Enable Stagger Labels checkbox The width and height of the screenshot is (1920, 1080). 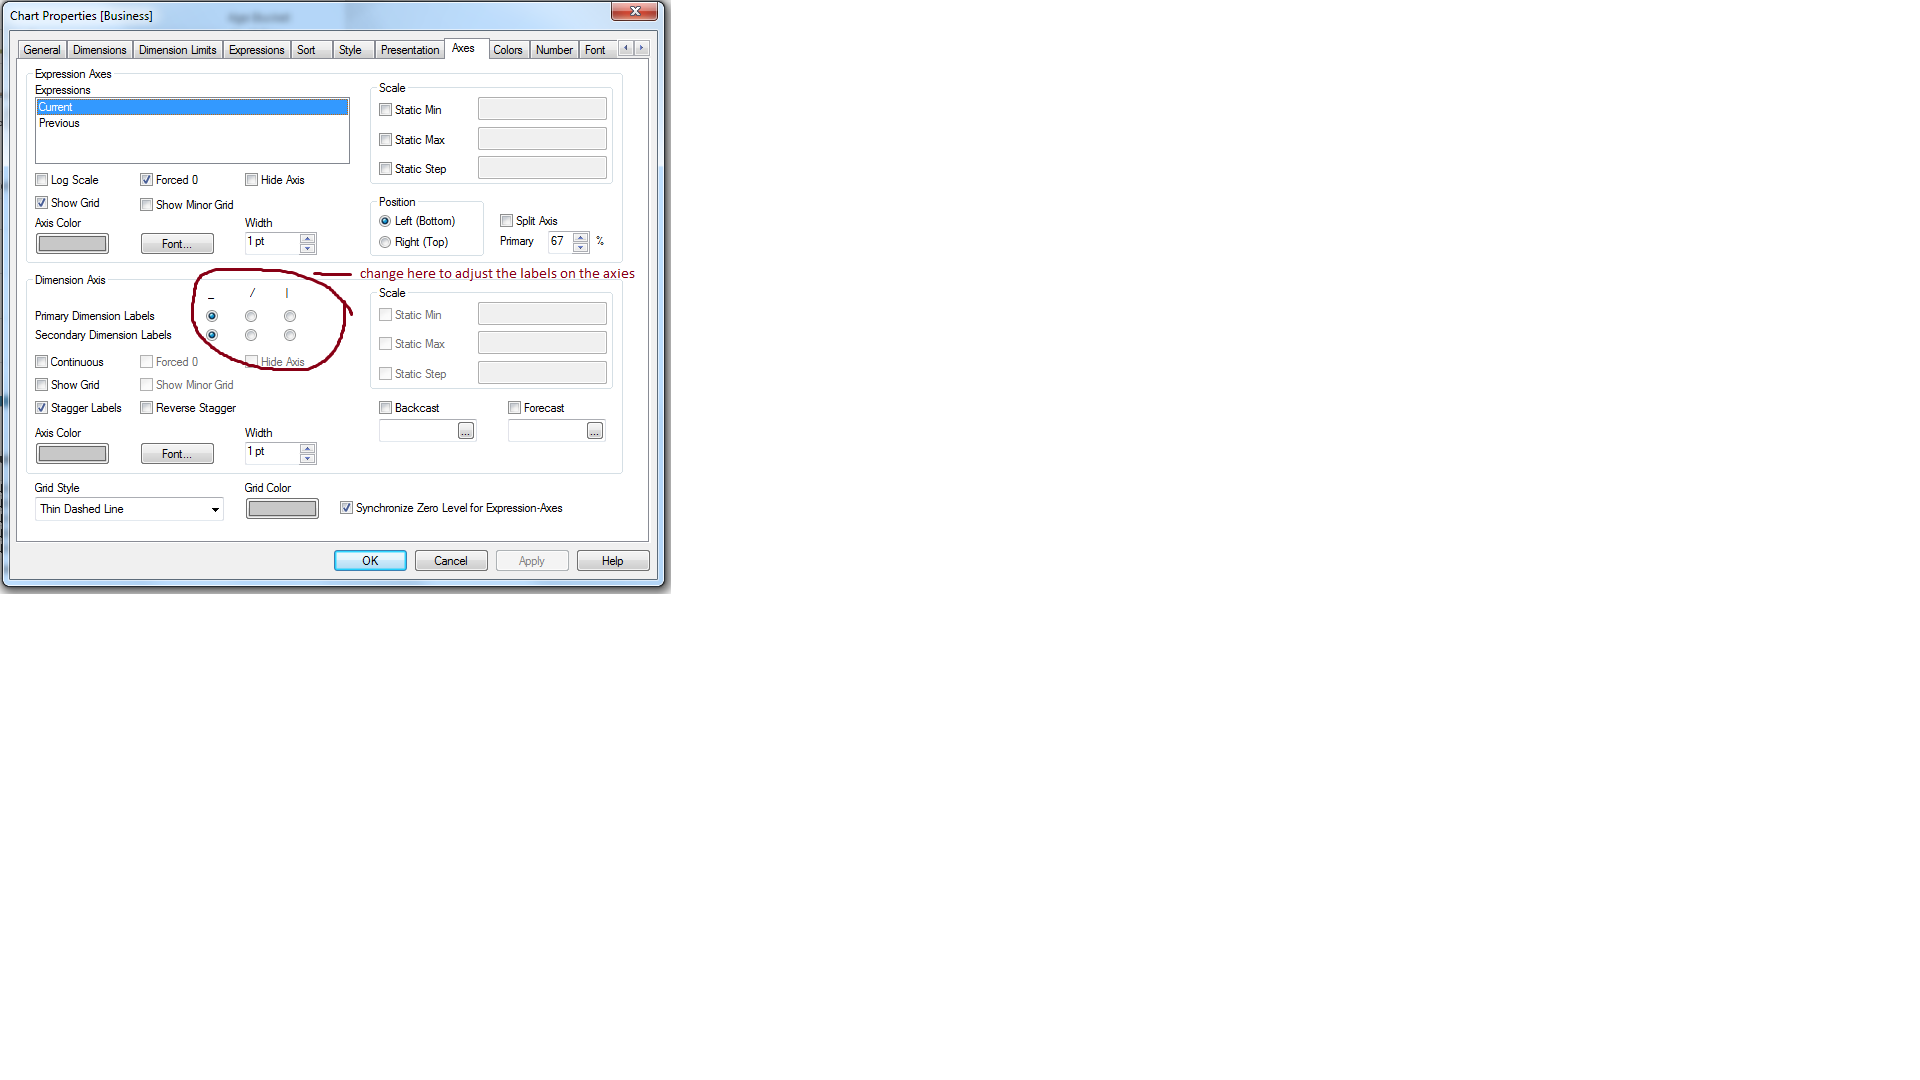[42, 407]
